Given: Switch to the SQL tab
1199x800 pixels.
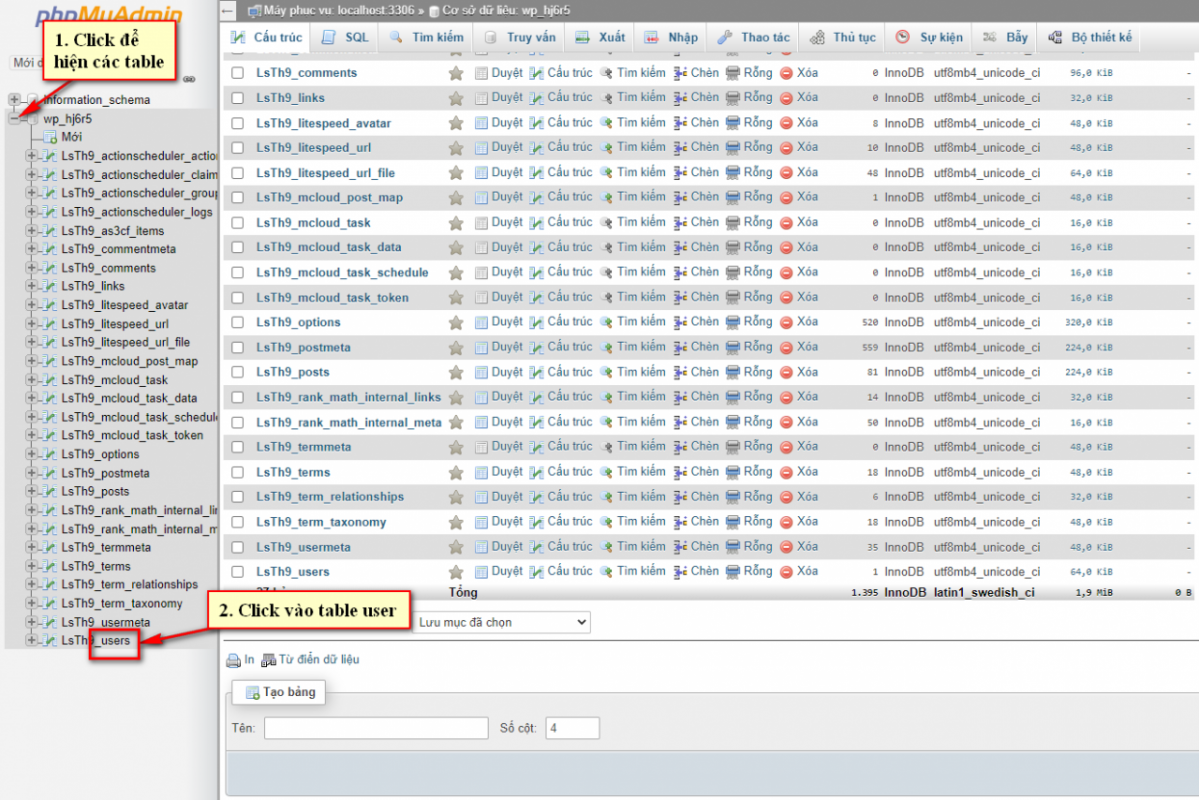Looking at the screenshot, I should pyautogui.click(x=345, y=37).
